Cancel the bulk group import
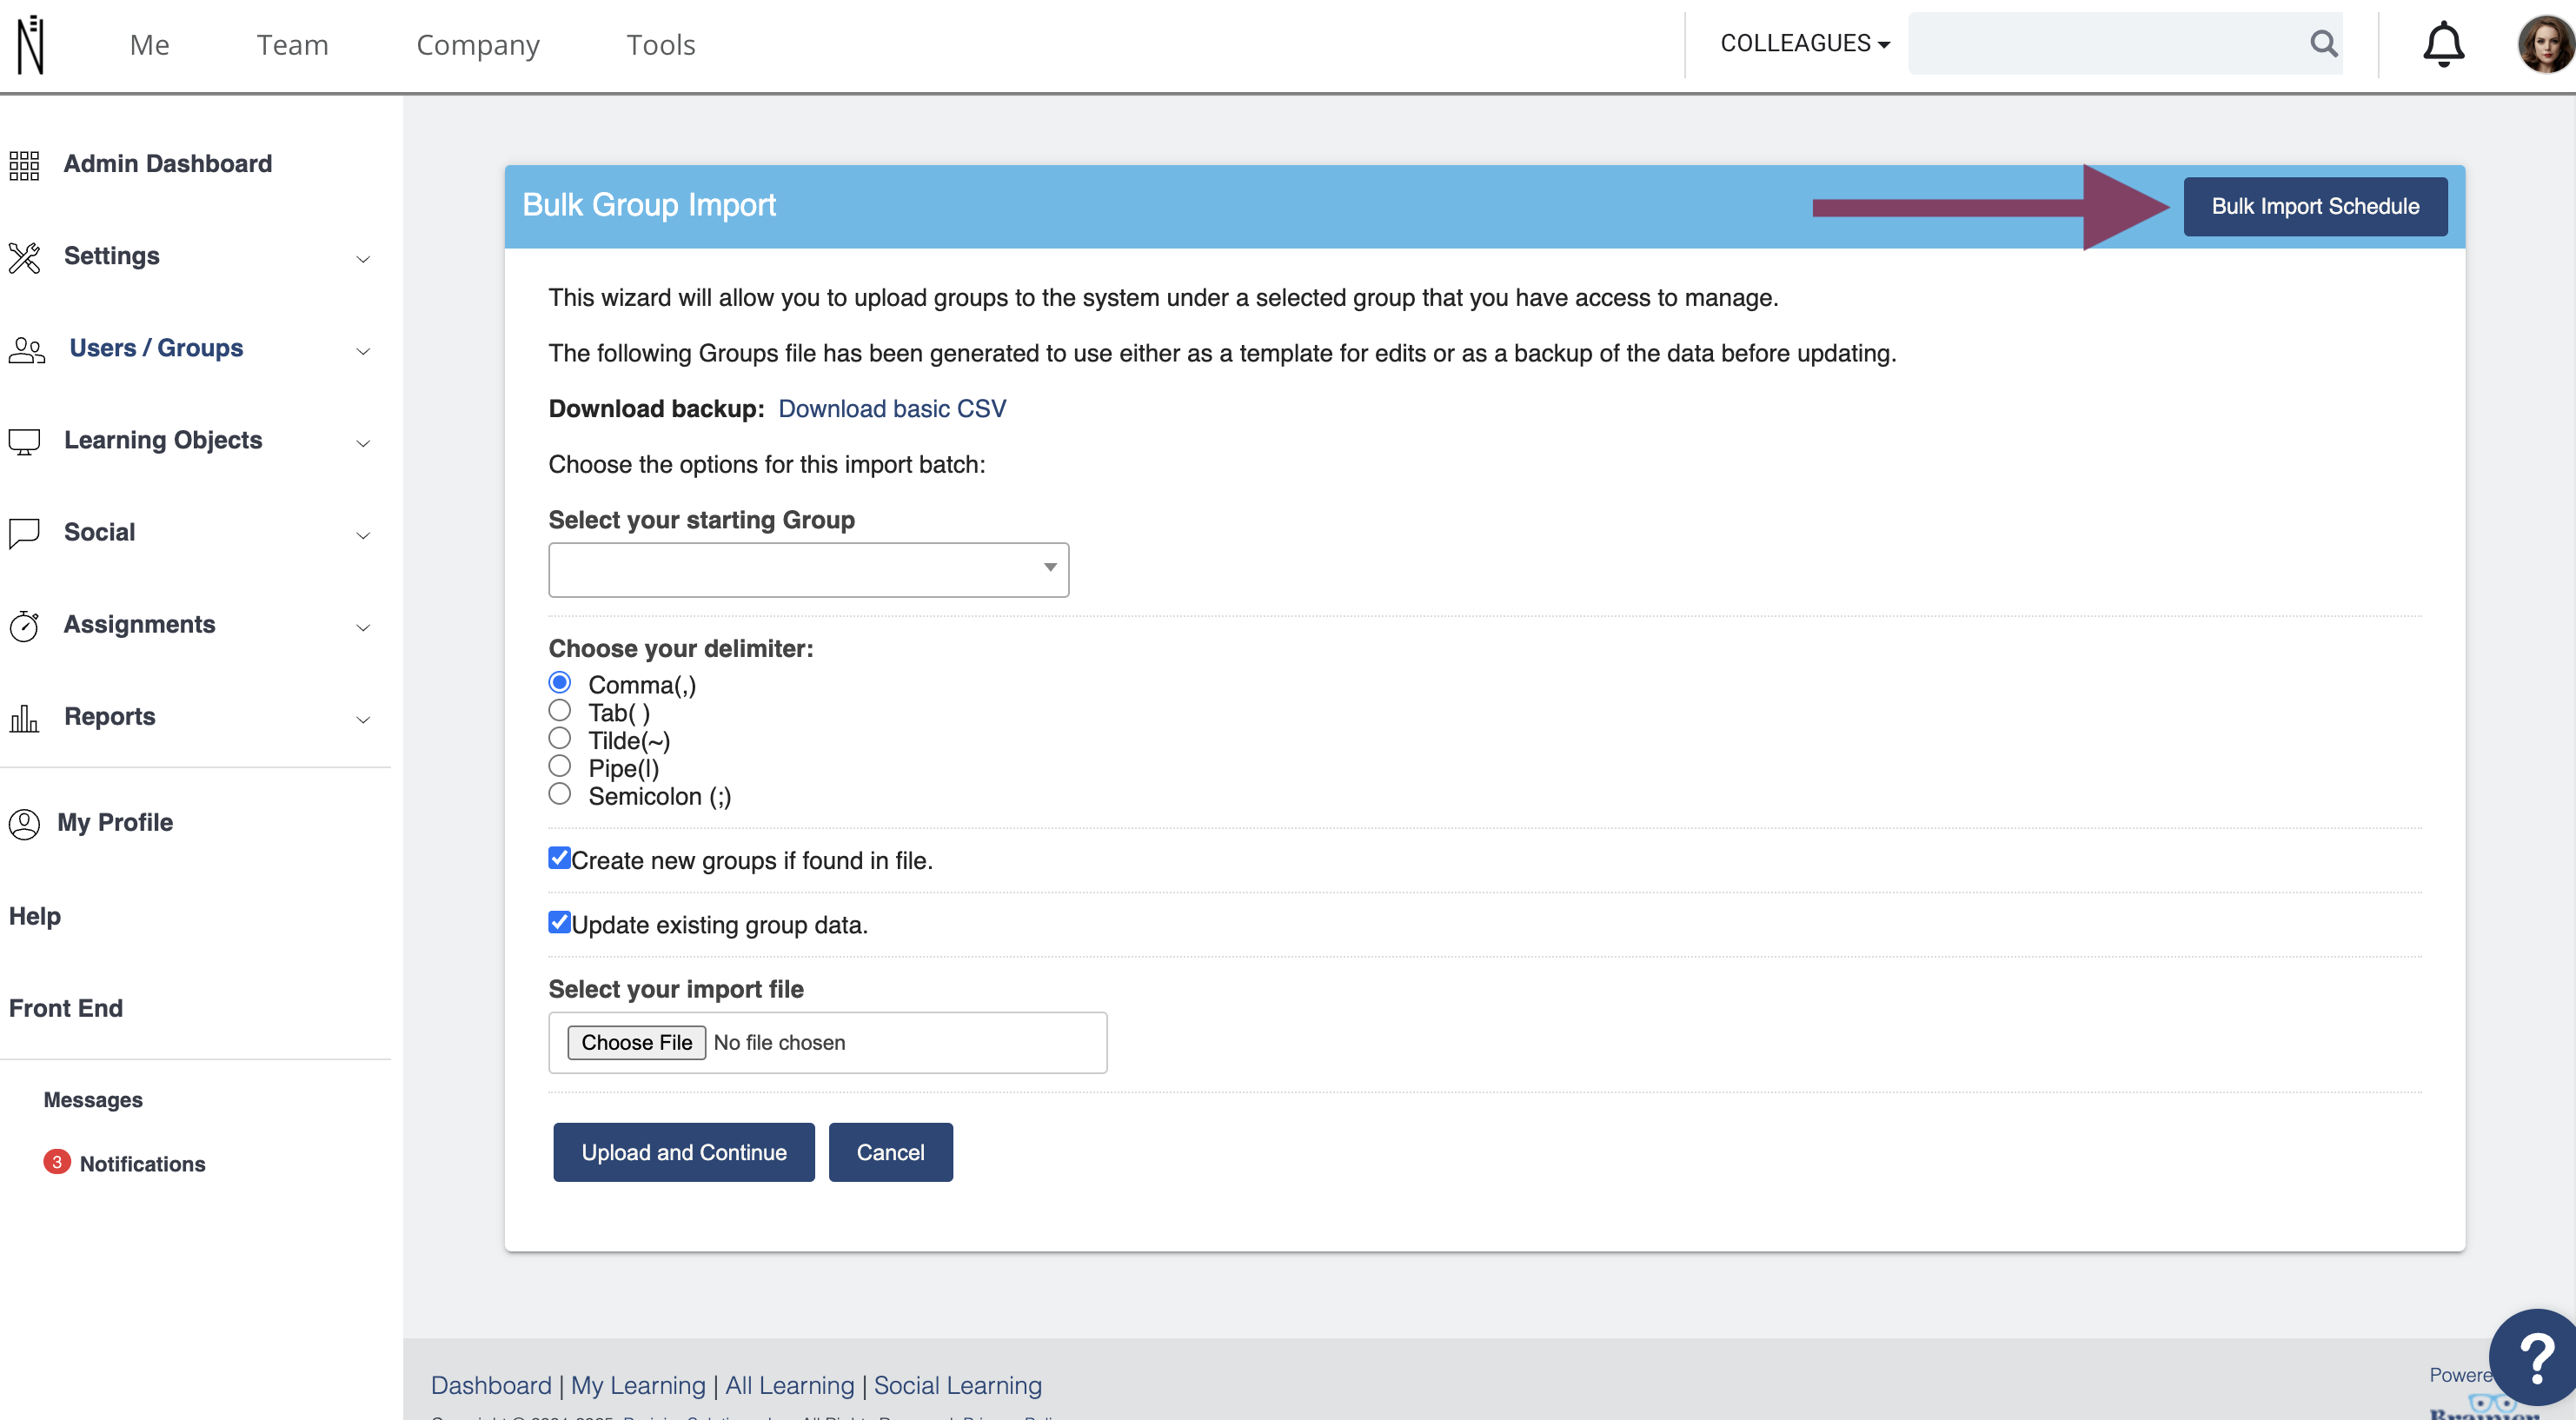This screenshot has width=2576, height=1420. tap(890, 1152)
